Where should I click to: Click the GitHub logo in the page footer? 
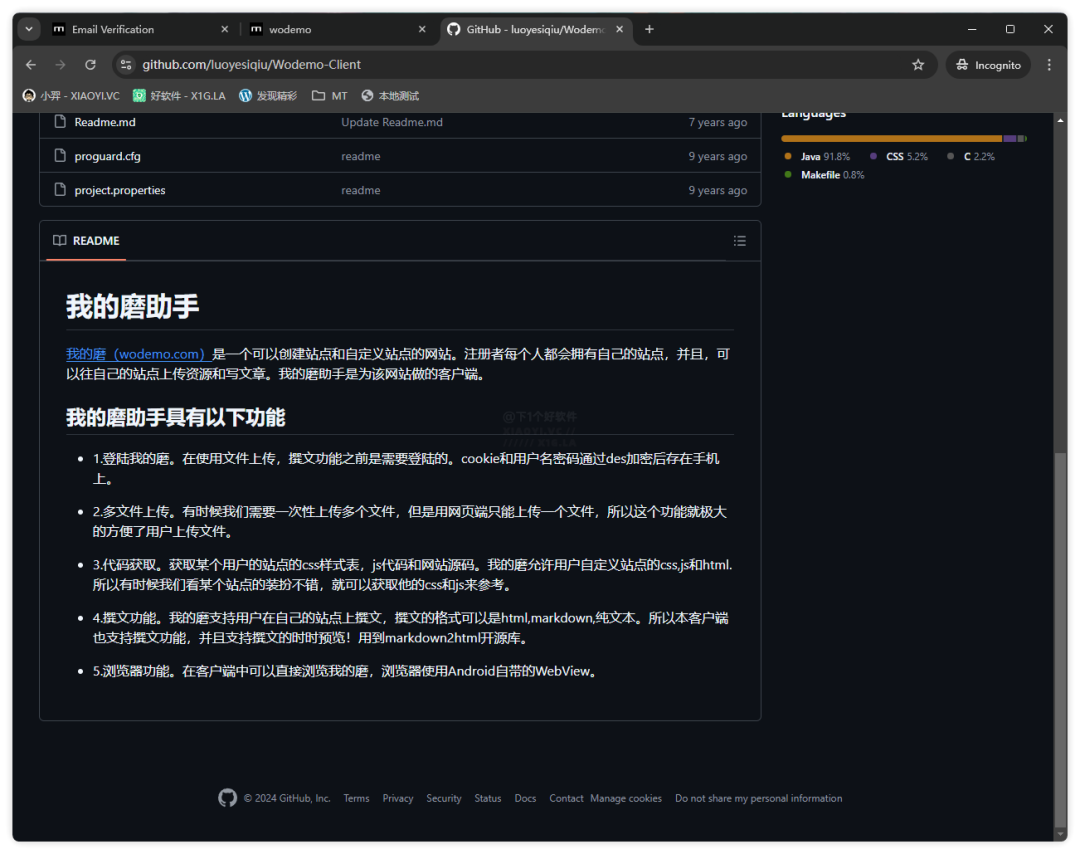tap(228, 798)
